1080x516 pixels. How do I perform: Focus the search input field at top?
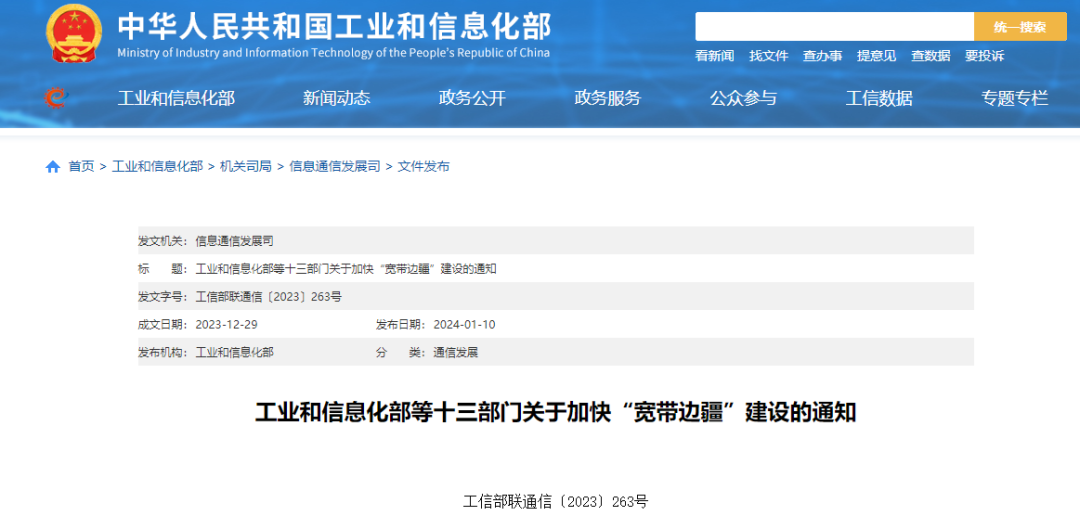click(x=834, y=27)
